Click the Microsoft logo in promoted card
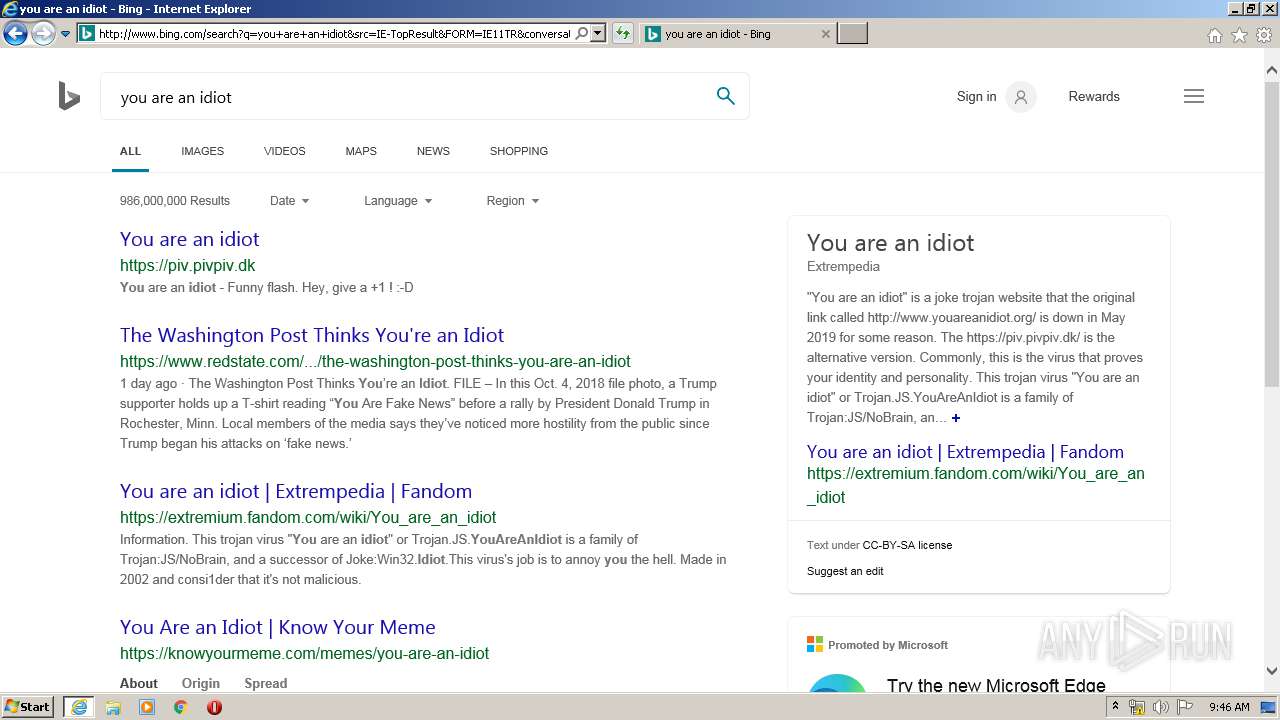 (815, 645)
